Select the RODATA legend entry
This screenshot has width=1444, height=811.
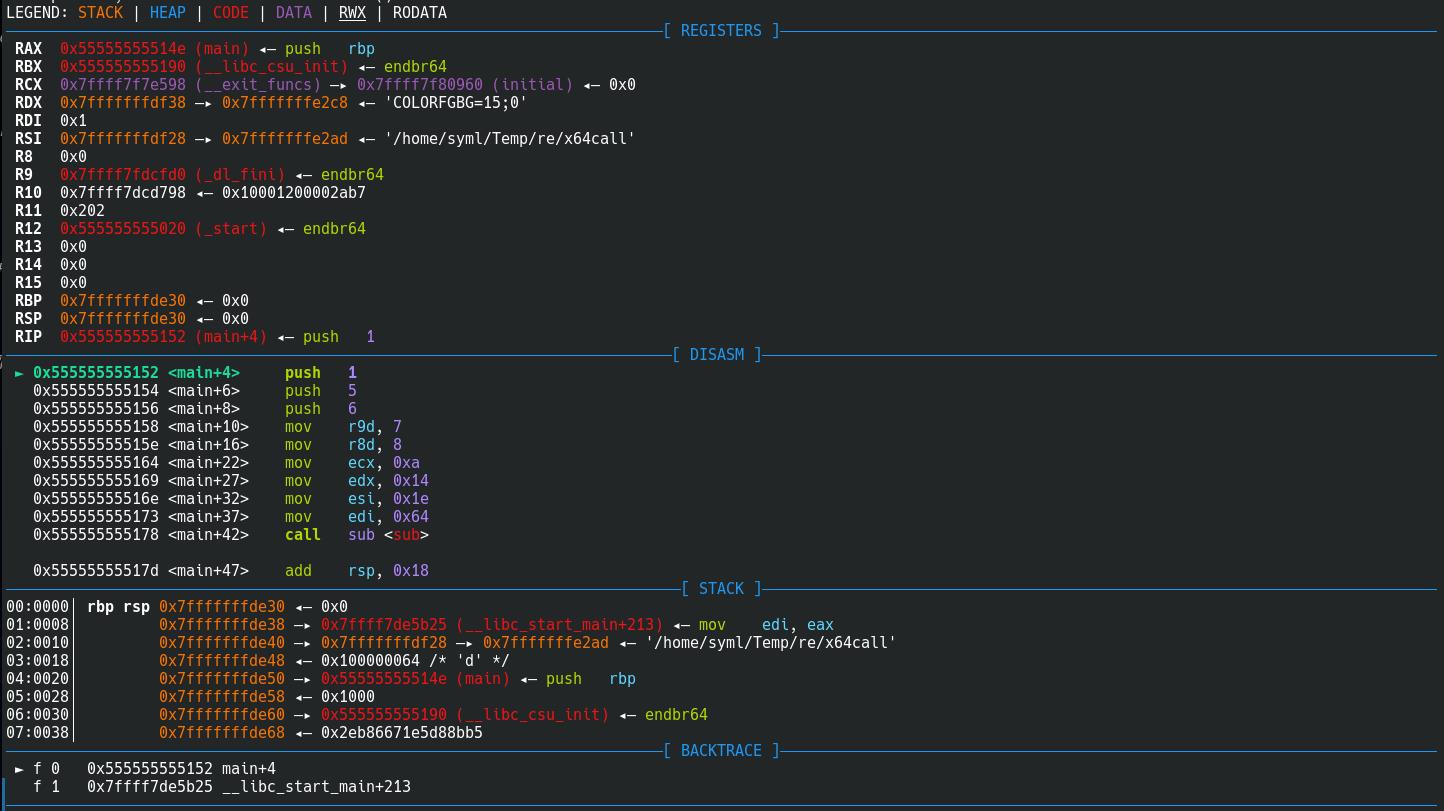(419, 13)
